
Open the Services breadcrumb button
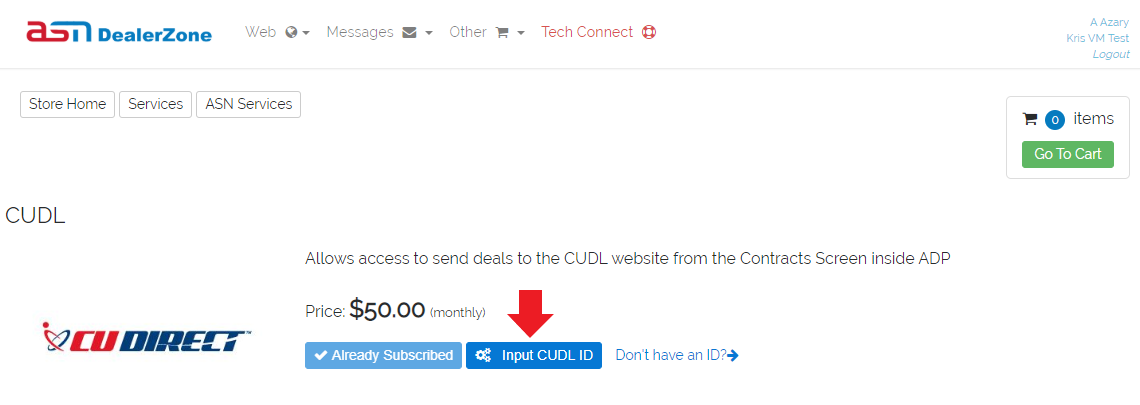point(156,104)
